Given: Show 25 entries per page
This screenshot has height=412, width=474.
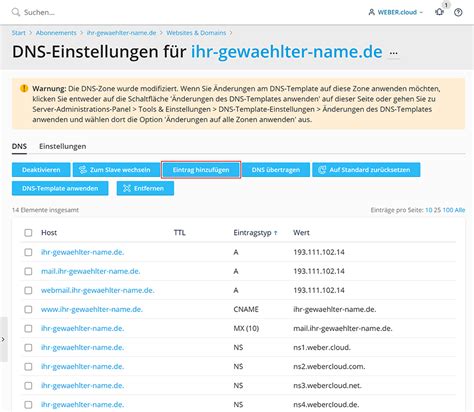Looking at the screenshot, I should coord(437,210).
